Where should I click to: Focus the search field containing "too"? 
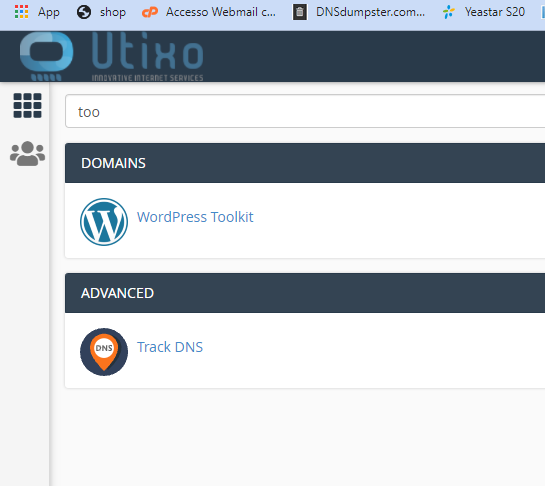(305, 111)
